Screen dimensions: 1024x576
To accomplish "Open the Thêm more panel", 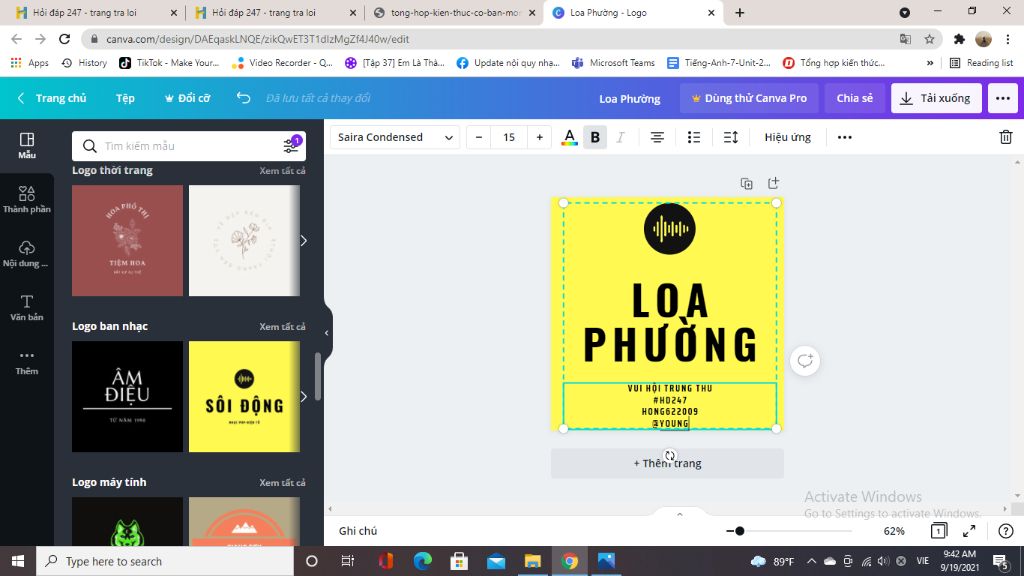I will (x=27, y=361).
